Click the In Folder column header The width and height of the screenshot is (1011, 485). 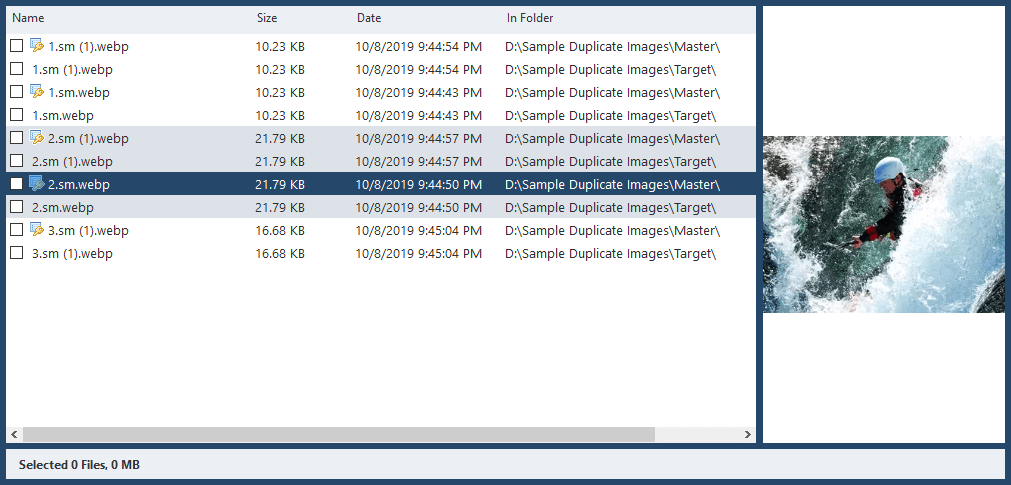tap(529, 18)
